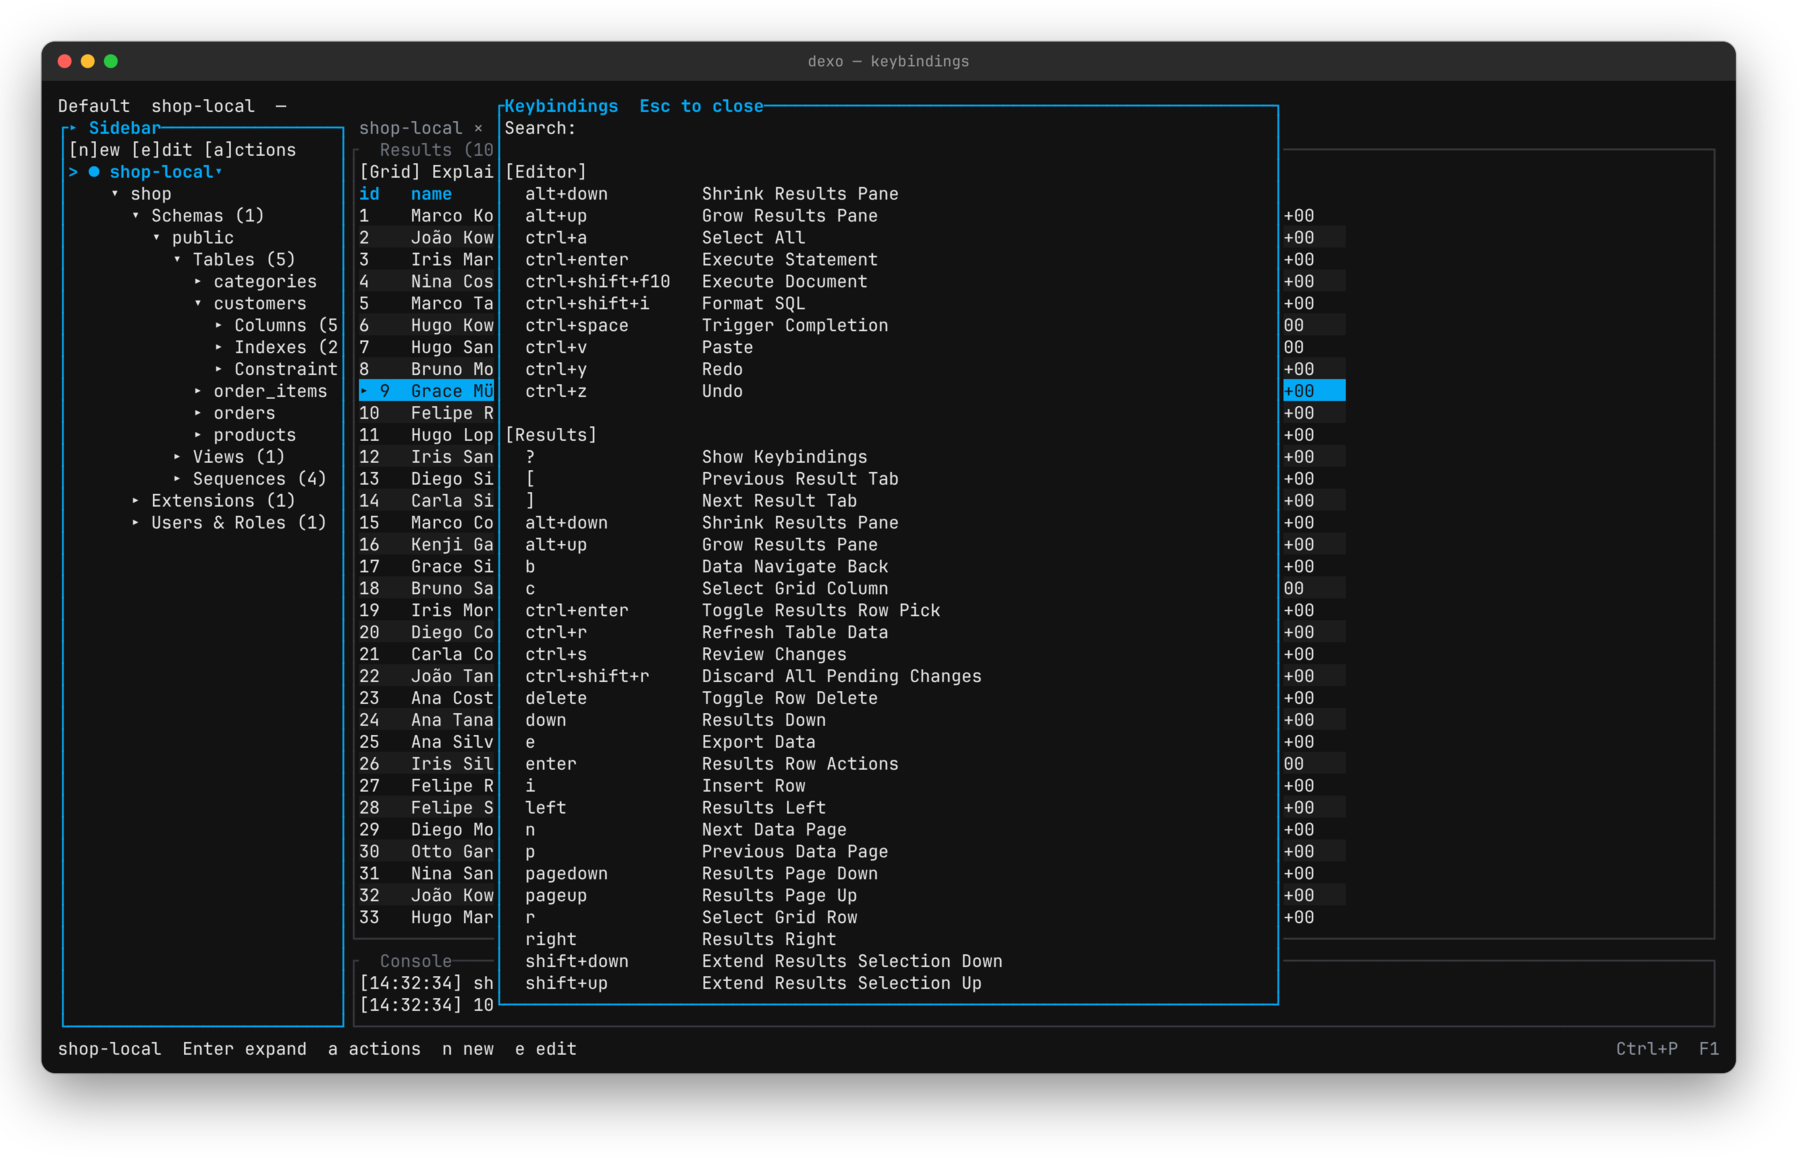Click the [Results] section heading

click(x=551, y=435)
